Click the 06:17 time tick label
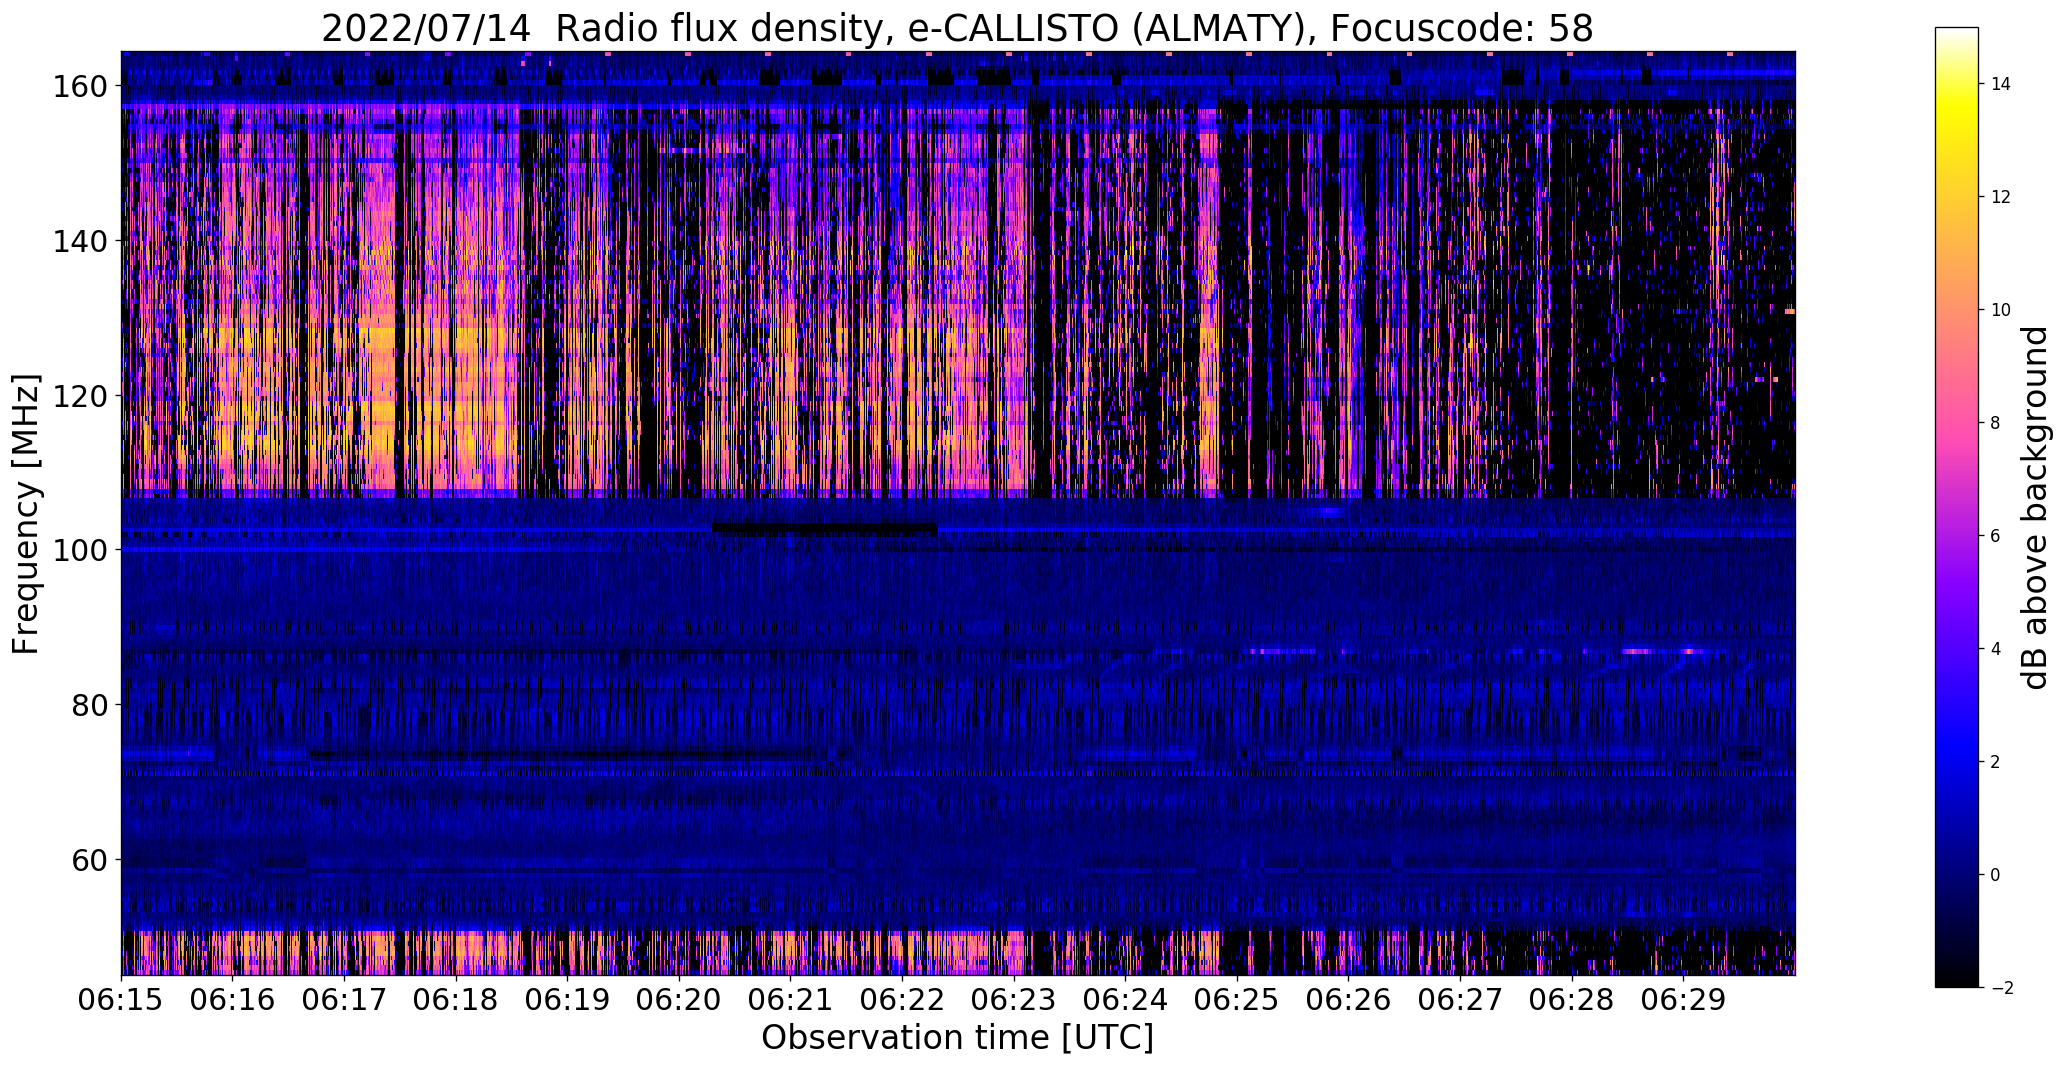Screen dimensions: 2066x1067 pos(345,1000)
